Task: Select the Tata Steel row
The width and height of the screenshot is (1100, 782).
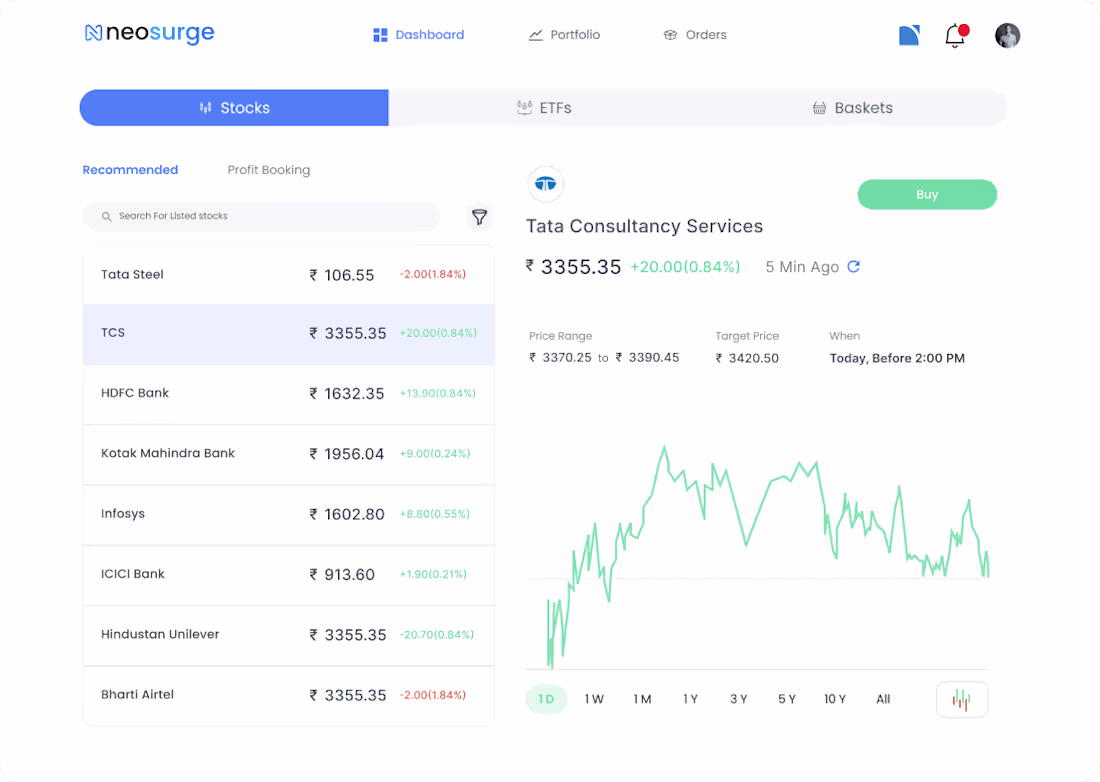Action: [x=288, y=274]
